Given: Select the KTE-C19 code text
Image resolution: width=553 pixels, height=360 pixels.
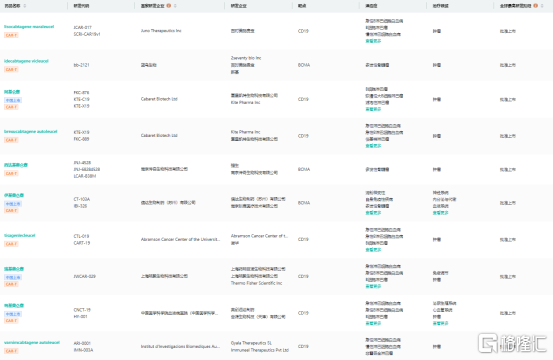Looking at the screenshot, I should (81, 99).
